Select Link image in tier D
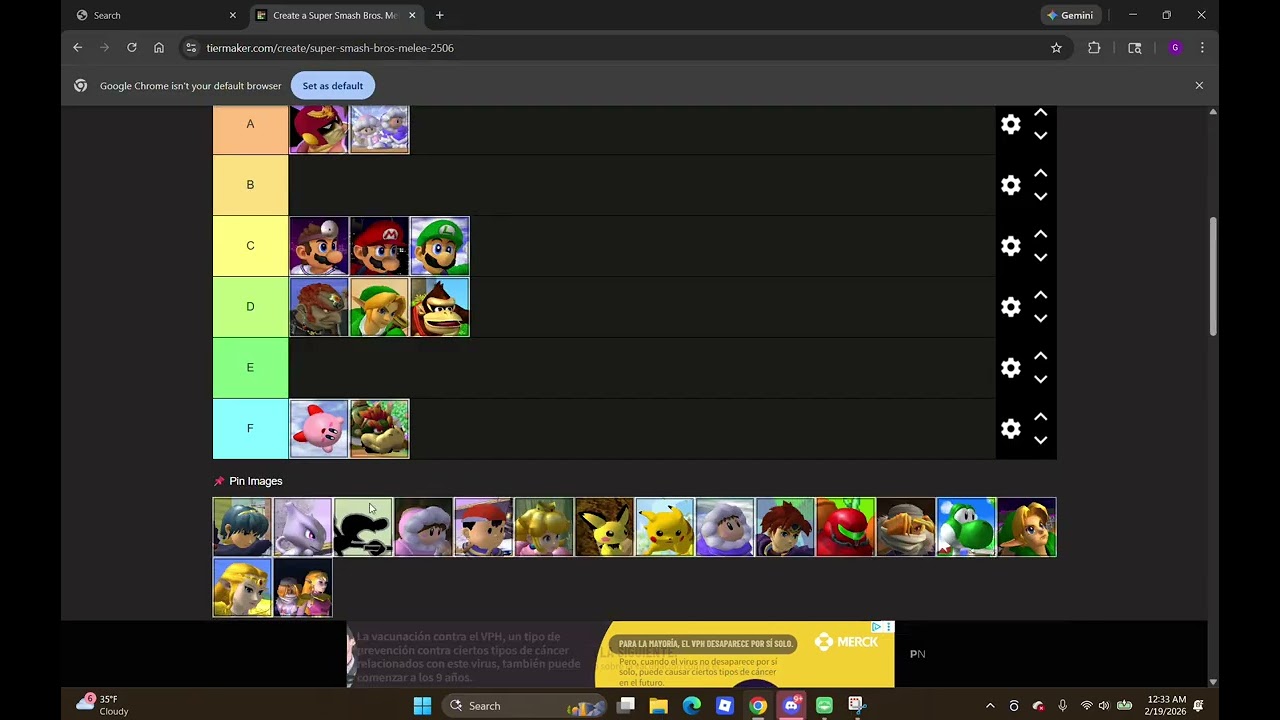This screenshot has width=1280, height=720. pos(379,307)
